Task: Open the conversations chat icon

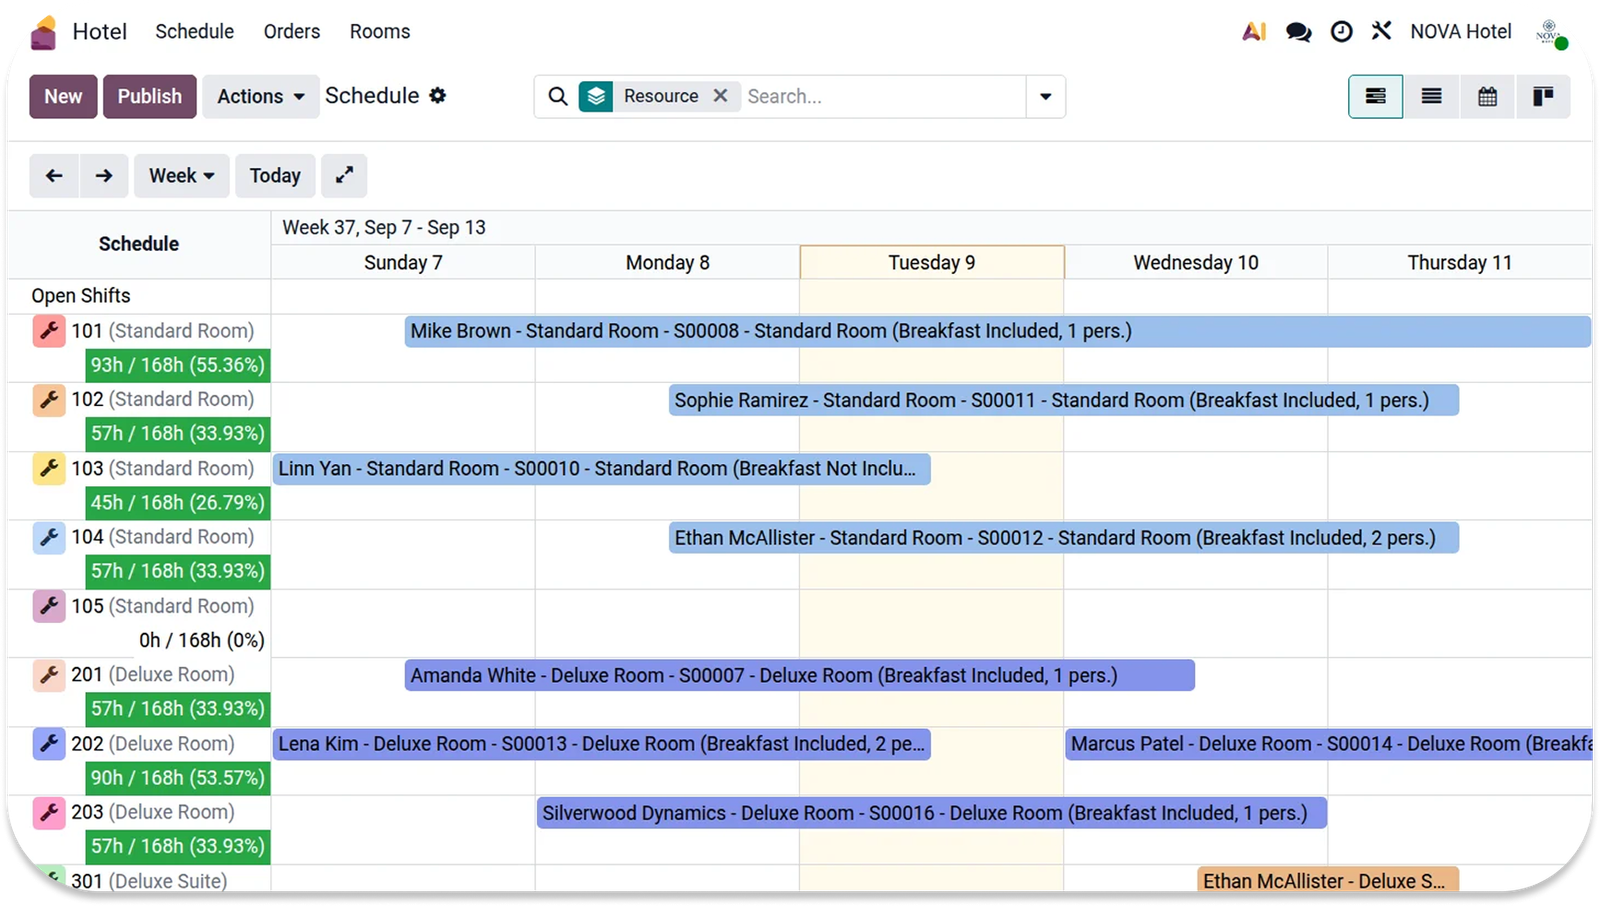Action: (1298, 32)
